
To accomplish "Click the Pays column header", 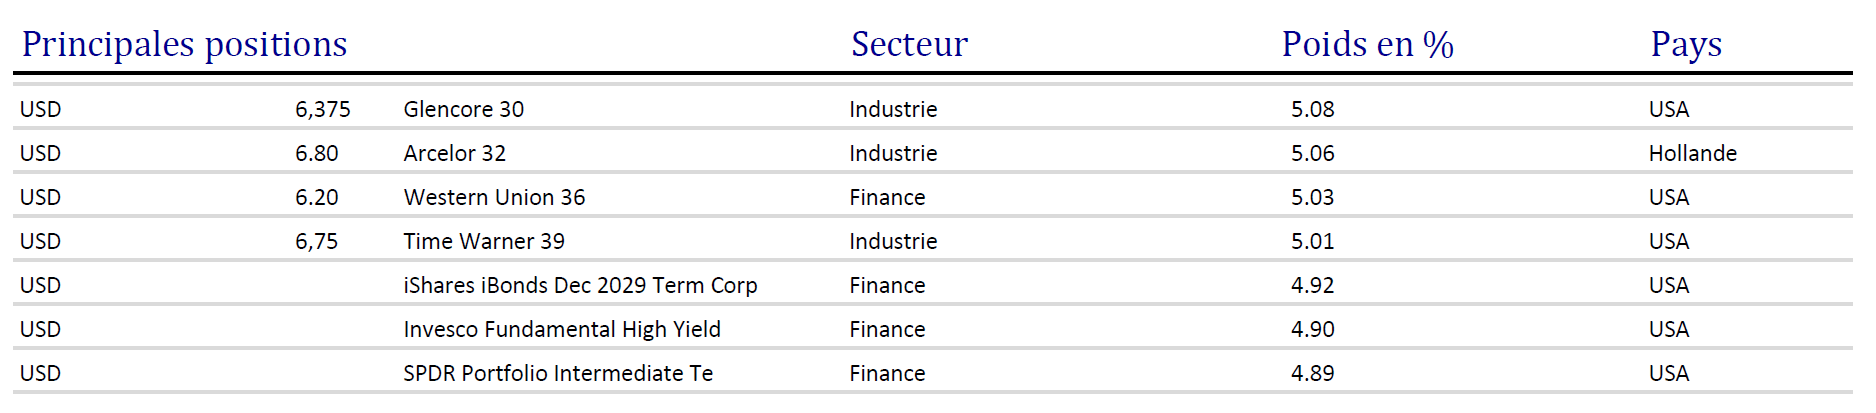I will [1686, 44].
